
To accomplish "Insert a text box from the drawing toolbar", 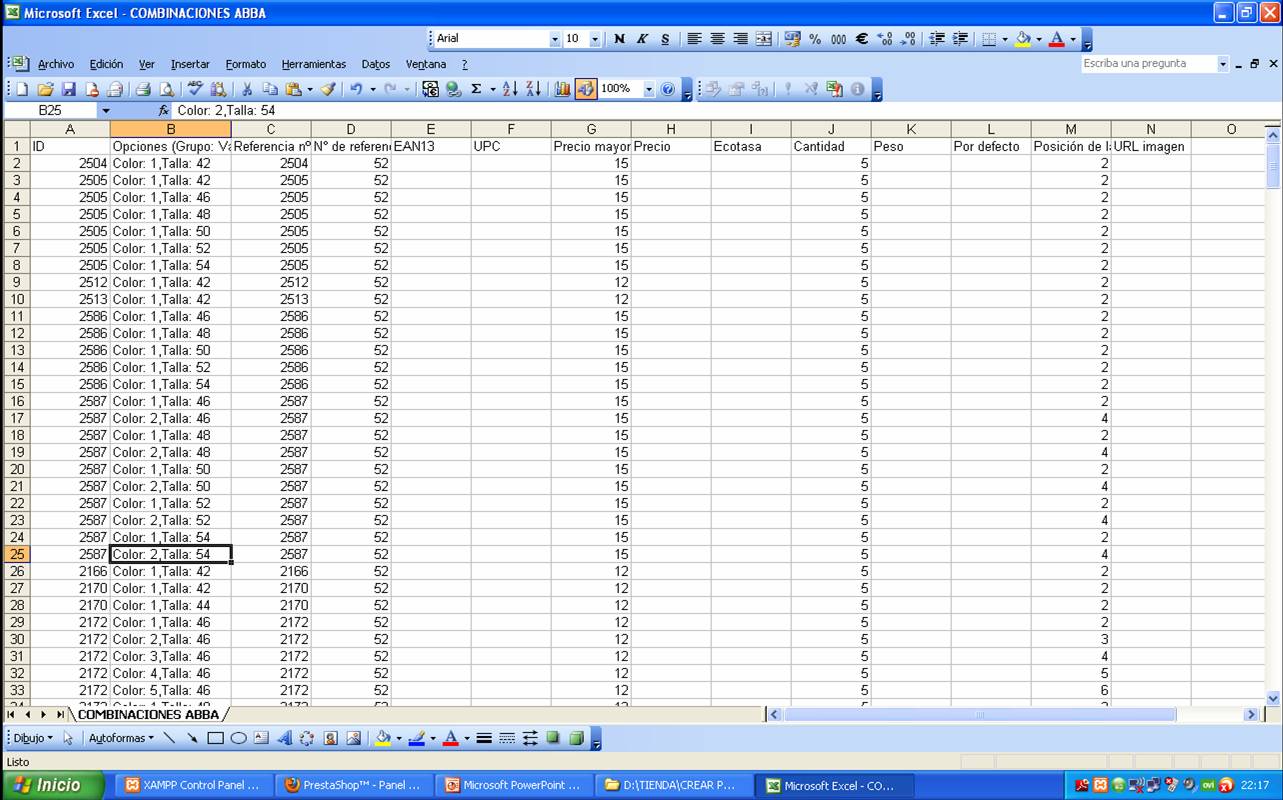I will coord(261,738).
